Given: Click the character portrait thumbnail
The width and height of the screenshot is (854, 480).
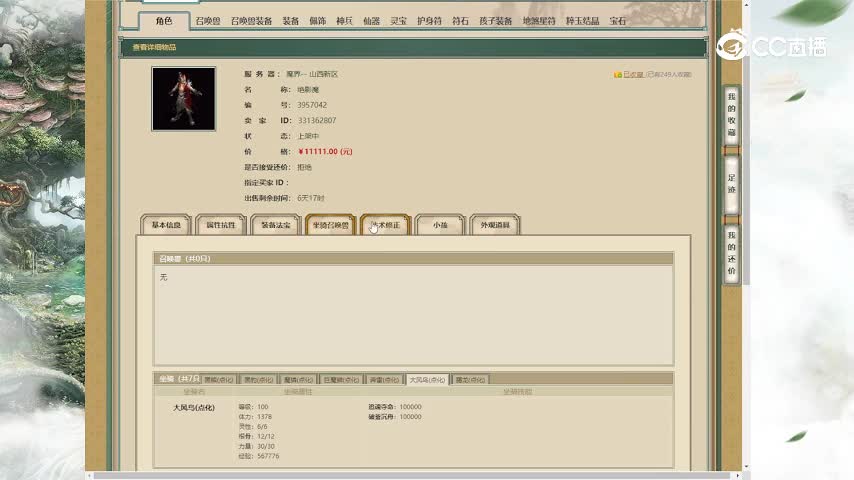Looking at the screenshot, I should pyautogui.click(x=184, y=99).
